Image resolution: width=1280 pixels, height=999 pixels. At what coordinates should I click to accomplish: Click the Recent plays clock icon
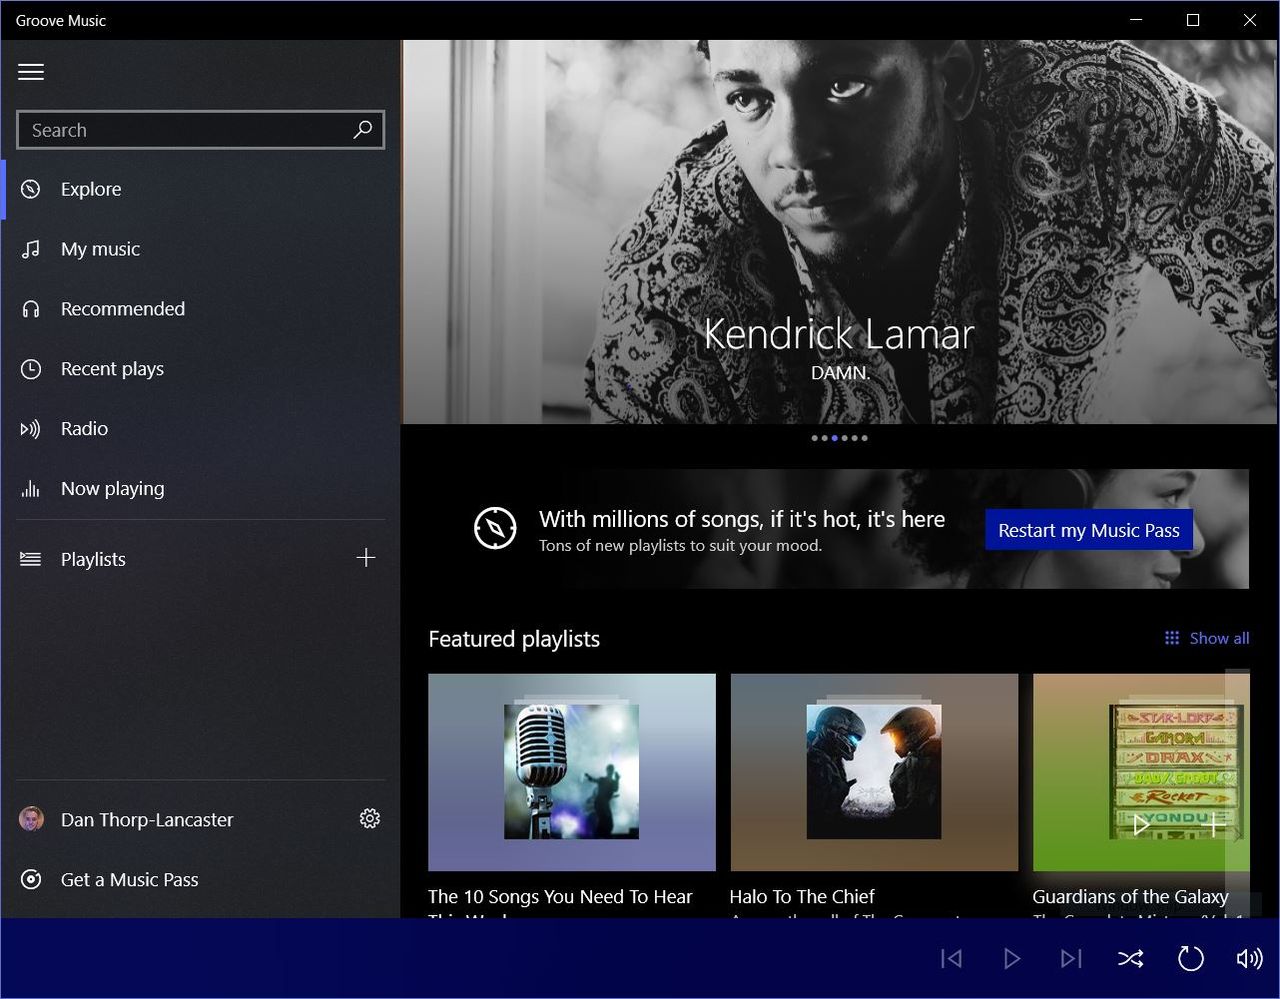(x=31, y=369)
